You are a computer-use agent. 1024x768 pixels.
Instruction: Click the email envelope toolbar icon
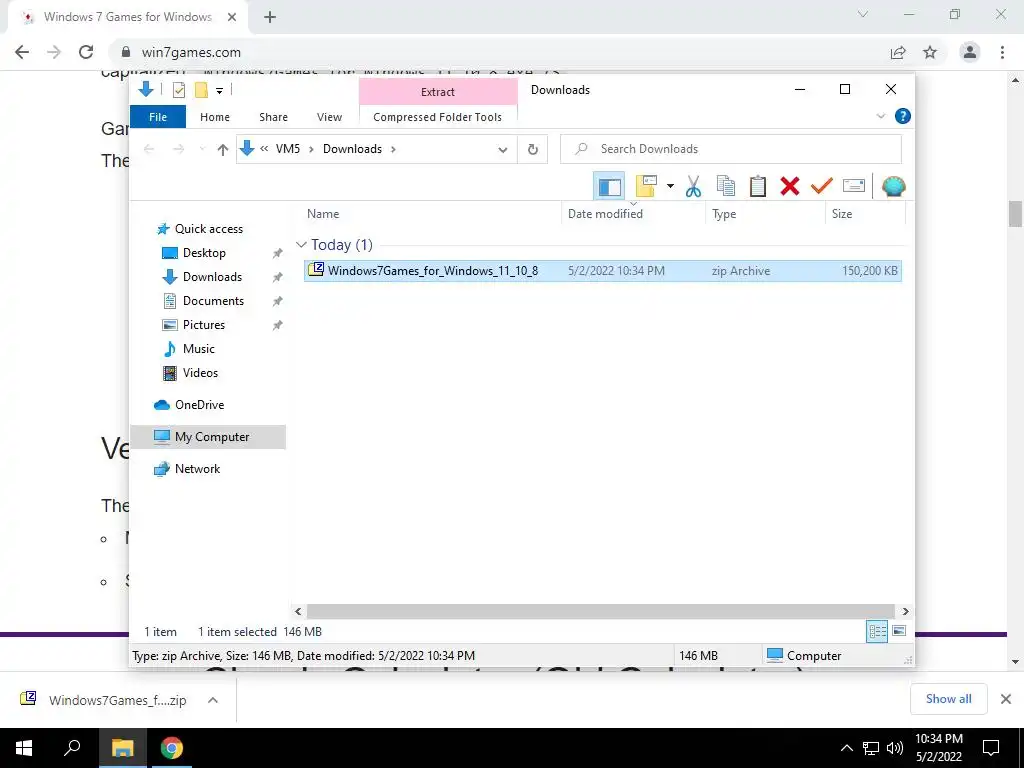point(854,186)
